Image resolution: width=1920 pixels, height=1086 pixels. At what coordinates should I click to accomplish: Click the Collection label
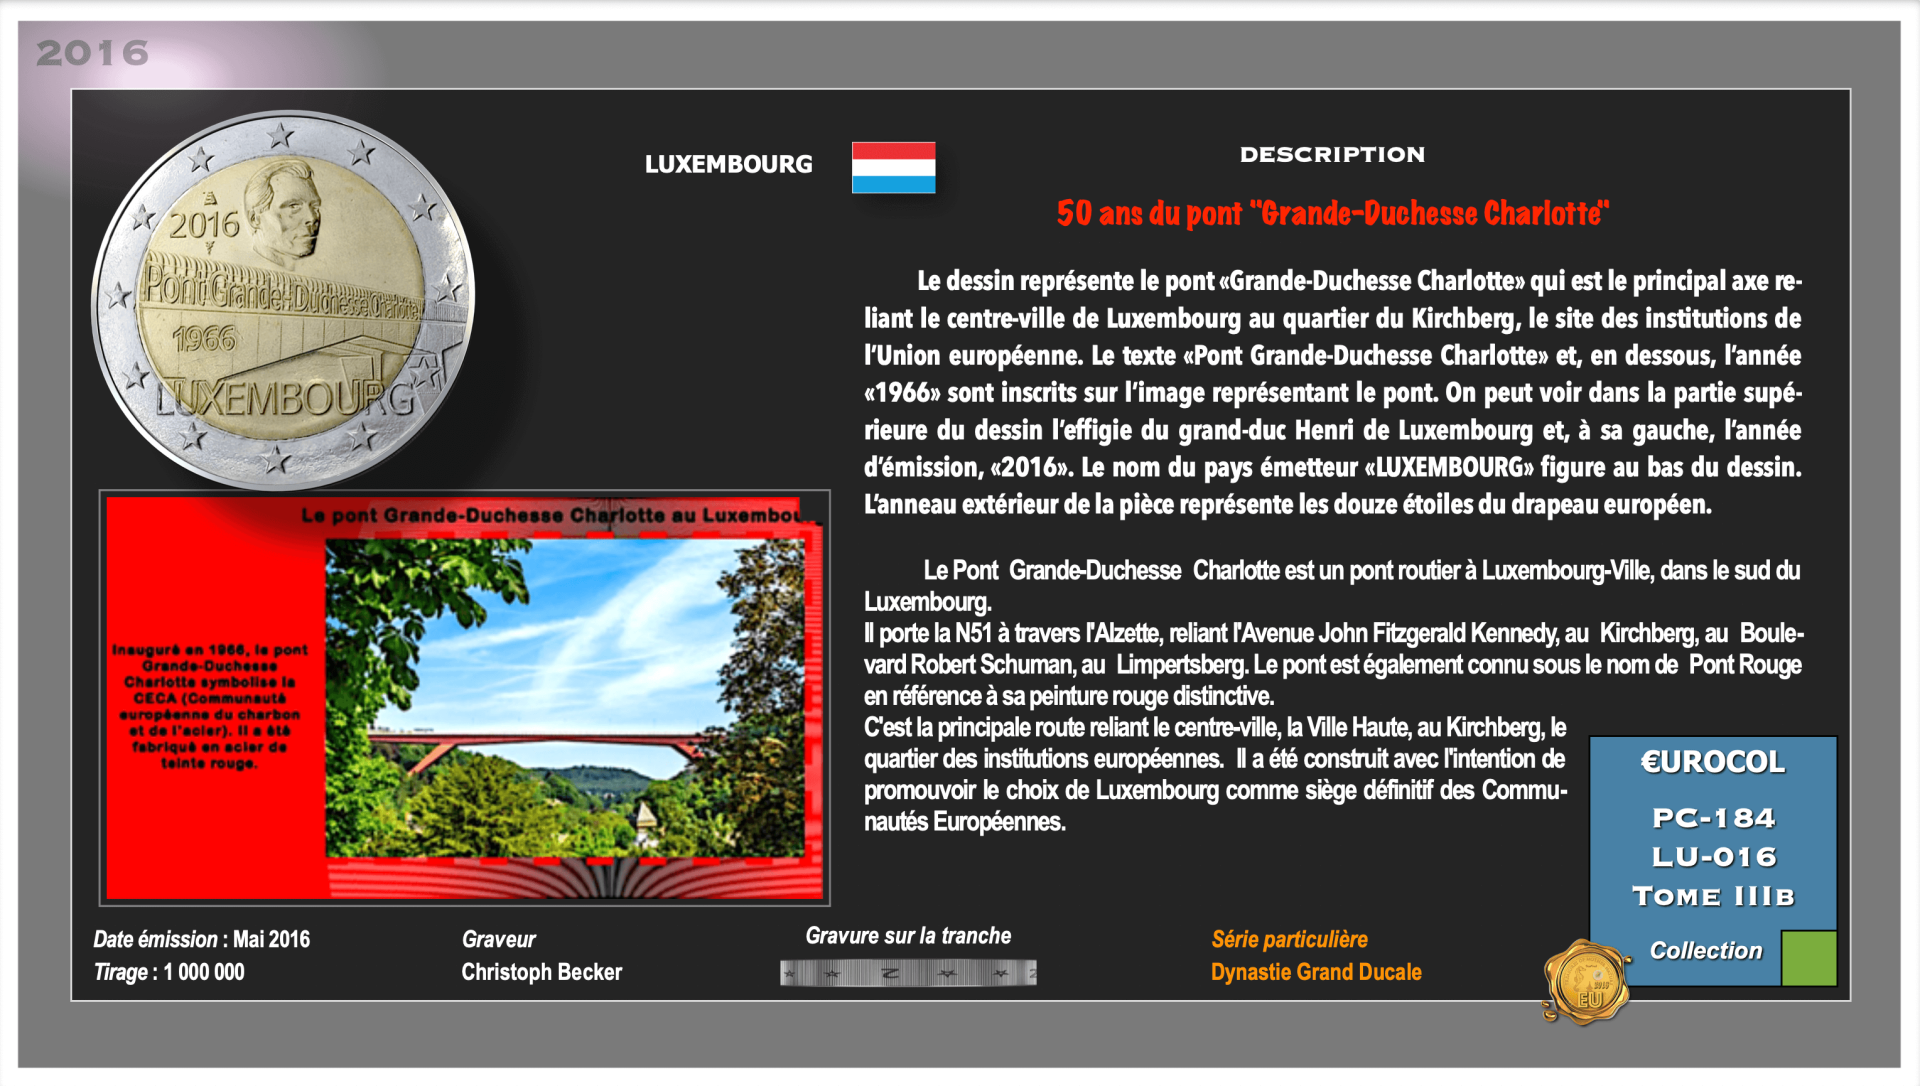click(1705, 951)
